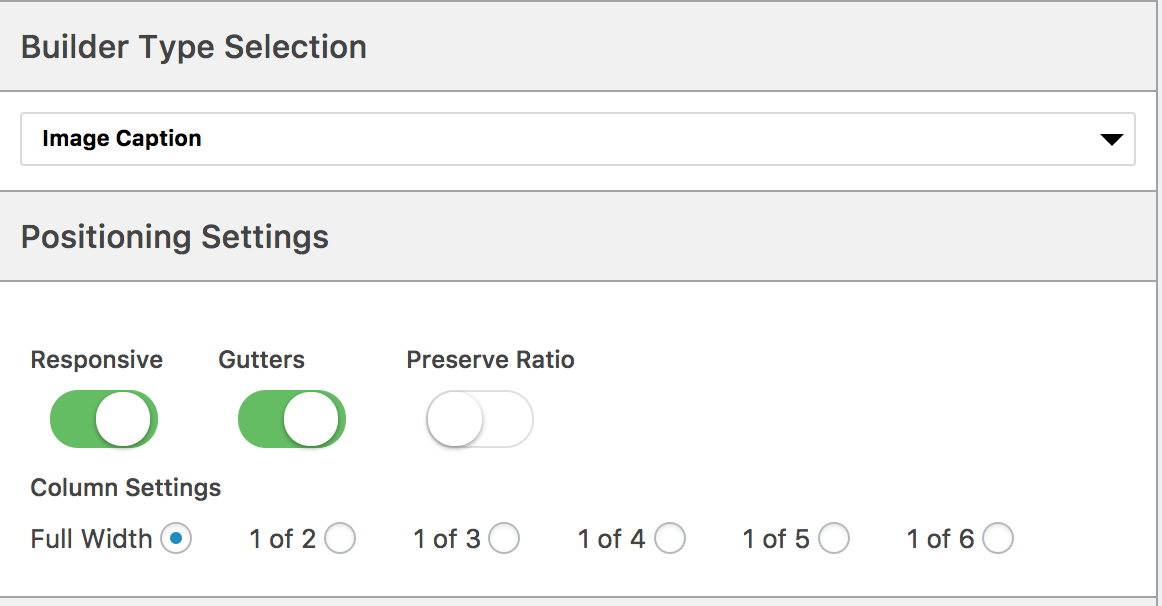Click the Preserve Ratio label text
Image resolution: width=1162 pixels, height=606 pixels.
point(491,359)
